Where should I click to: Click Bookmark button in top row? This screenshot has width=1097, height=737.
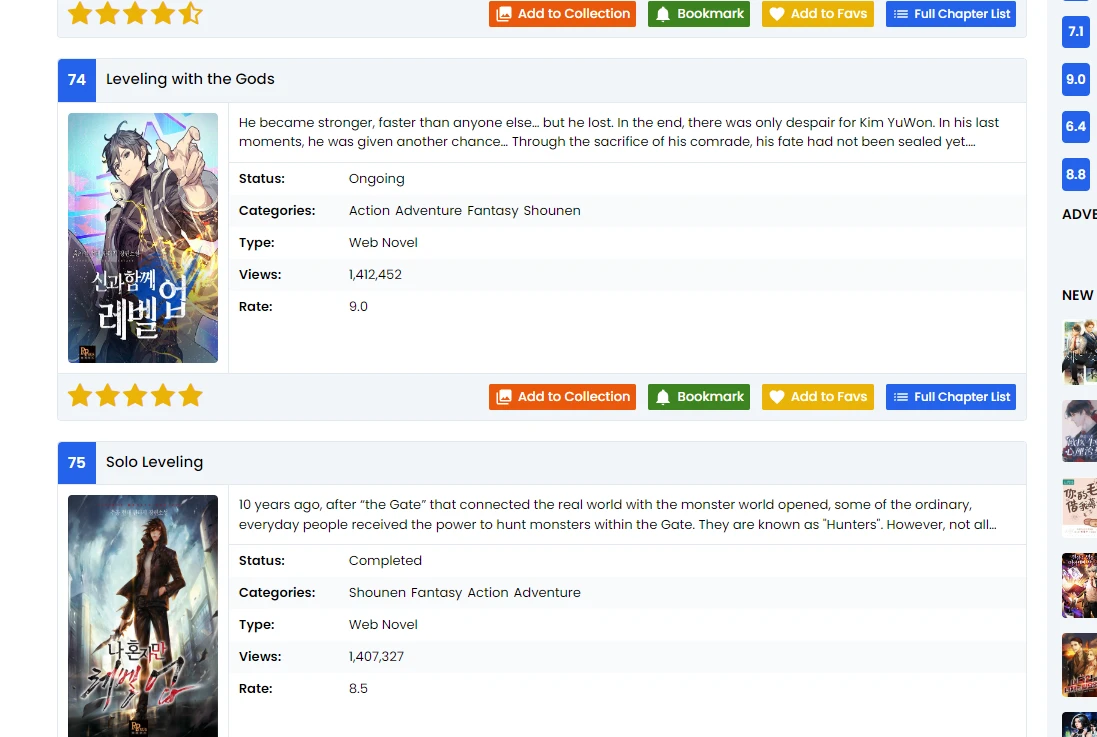(x=698, y=14)
